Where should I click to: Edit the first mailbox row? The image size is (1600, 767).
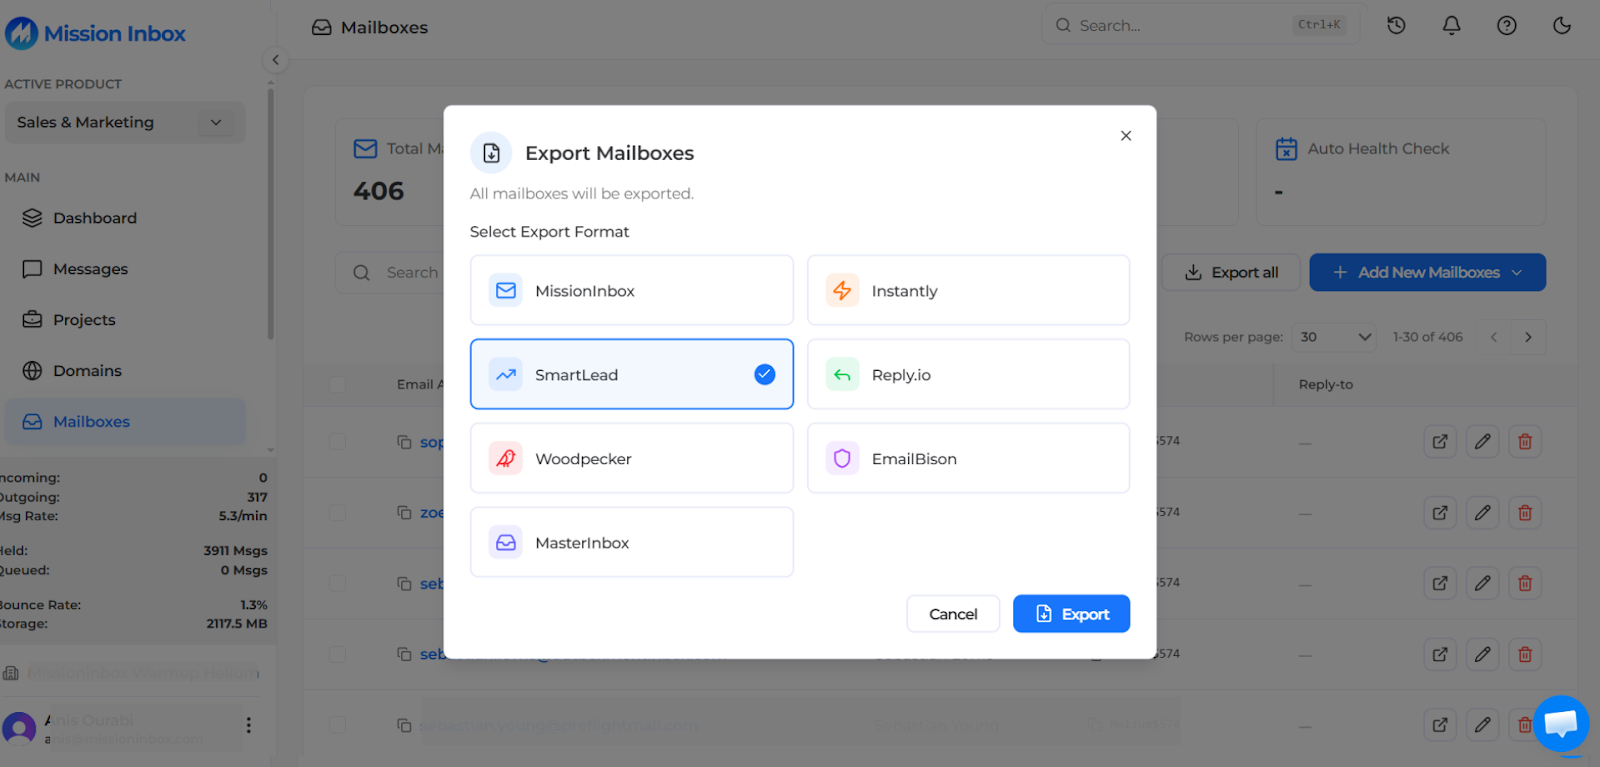1483,441
